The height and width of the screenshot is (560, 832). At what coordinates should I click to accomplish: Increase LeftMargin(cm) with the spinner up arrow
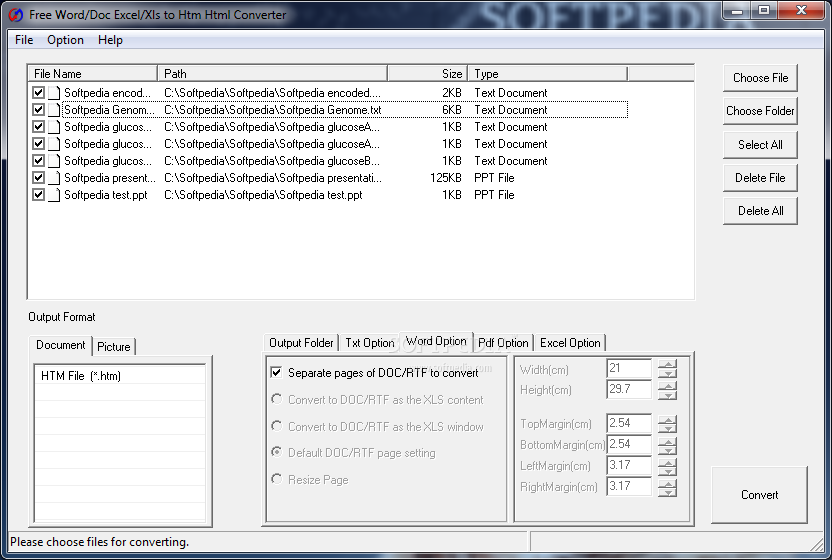668,461
